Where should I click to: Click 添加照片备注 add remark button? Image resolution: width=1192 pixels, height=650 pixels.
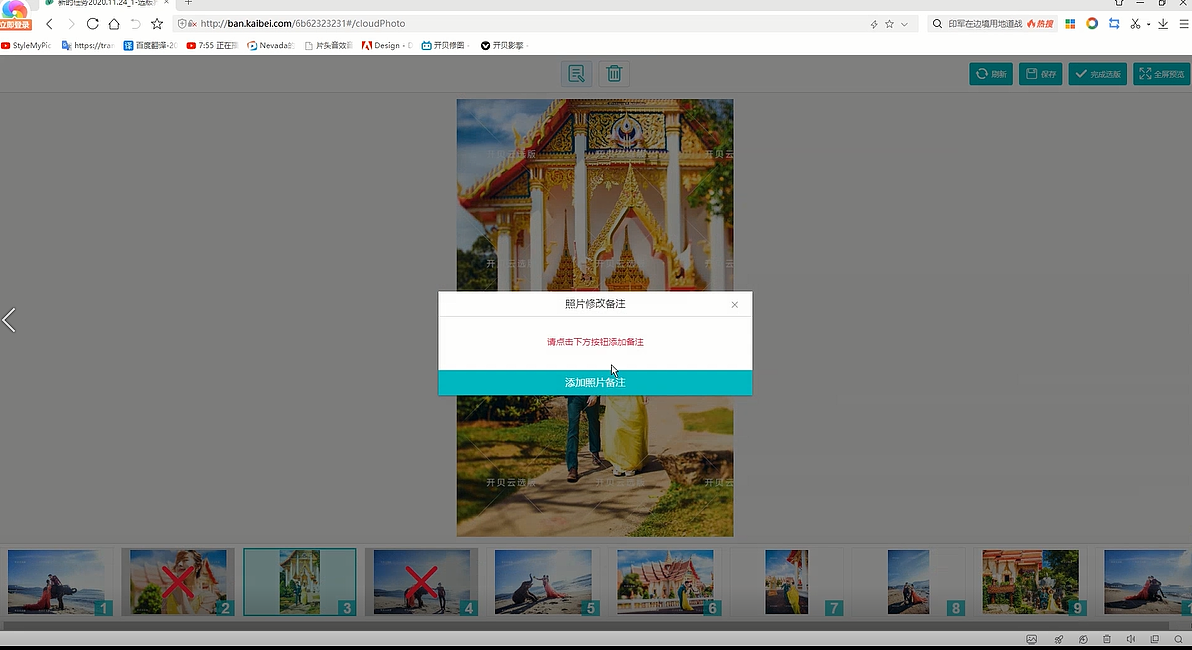tap(595, 382)
